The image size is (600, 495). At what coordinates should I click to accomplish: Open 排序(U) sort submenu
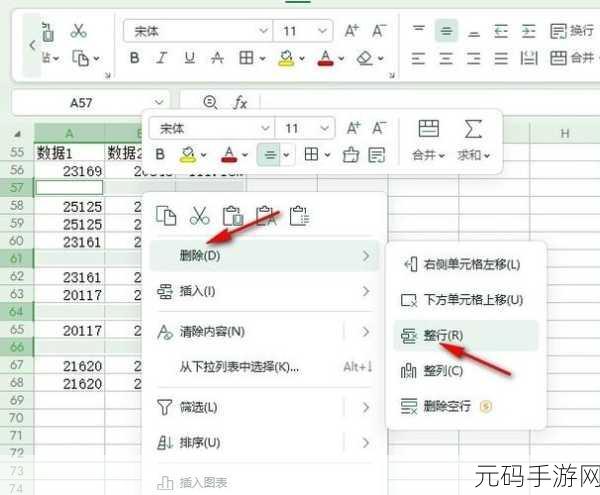[x=264, y=443]
